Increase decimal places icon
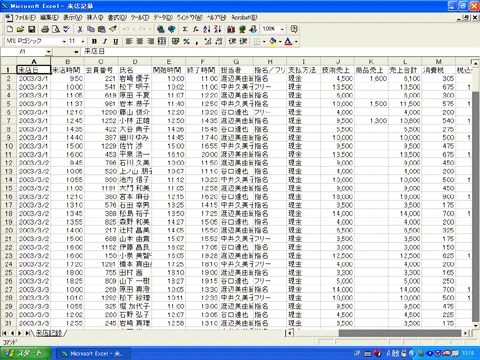 coord(208,41)
